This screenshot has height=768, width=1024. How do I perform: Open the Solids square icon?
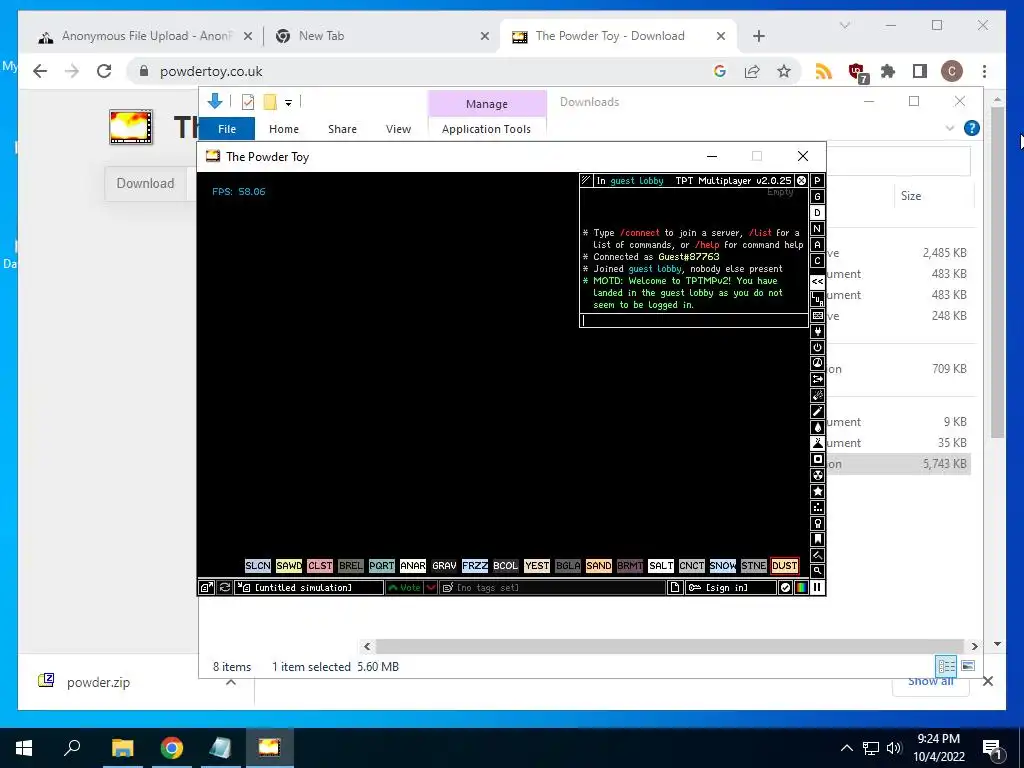(x=817, y=459)
